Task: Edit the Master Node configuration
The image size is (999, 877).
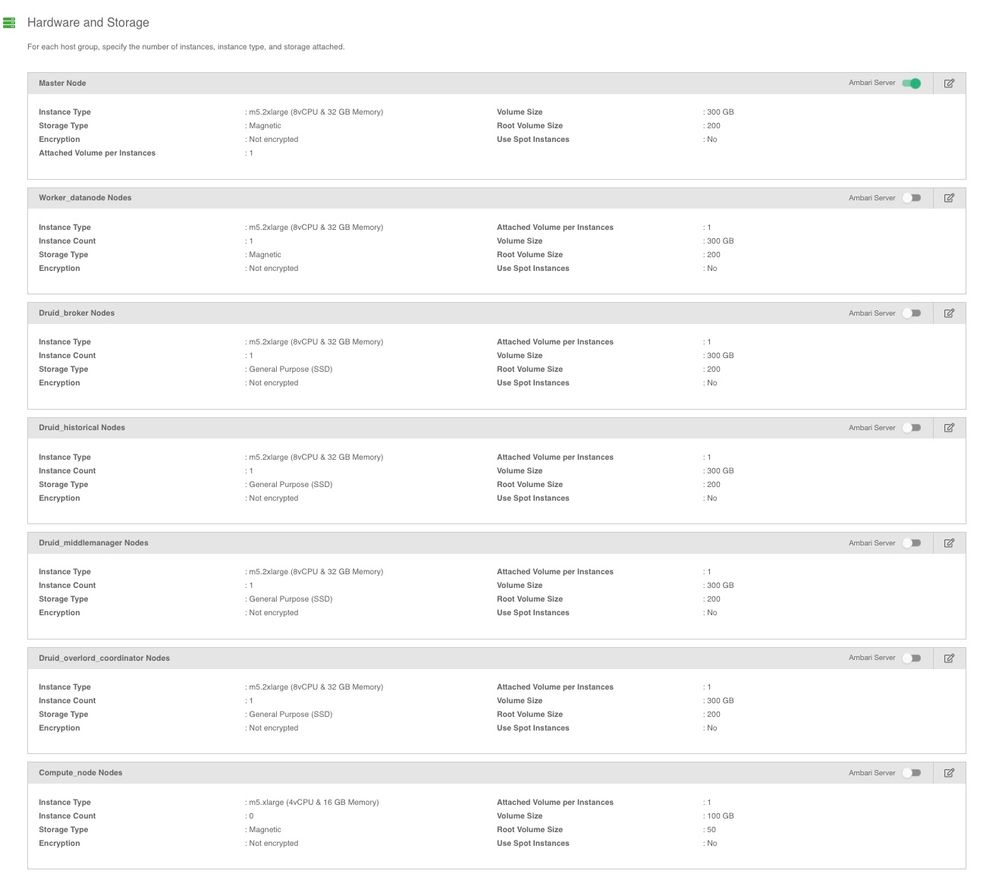Action: click(x=949, y=83)
